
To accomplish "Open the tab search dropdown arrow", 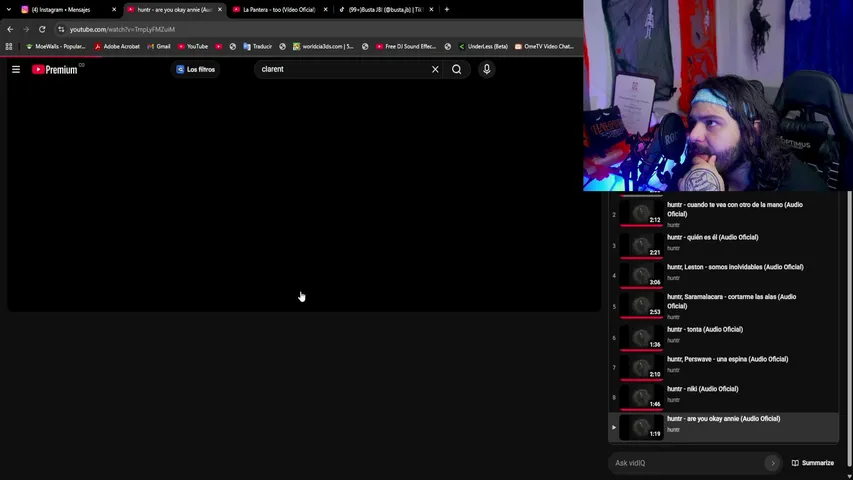I will (x=8, y=9).
